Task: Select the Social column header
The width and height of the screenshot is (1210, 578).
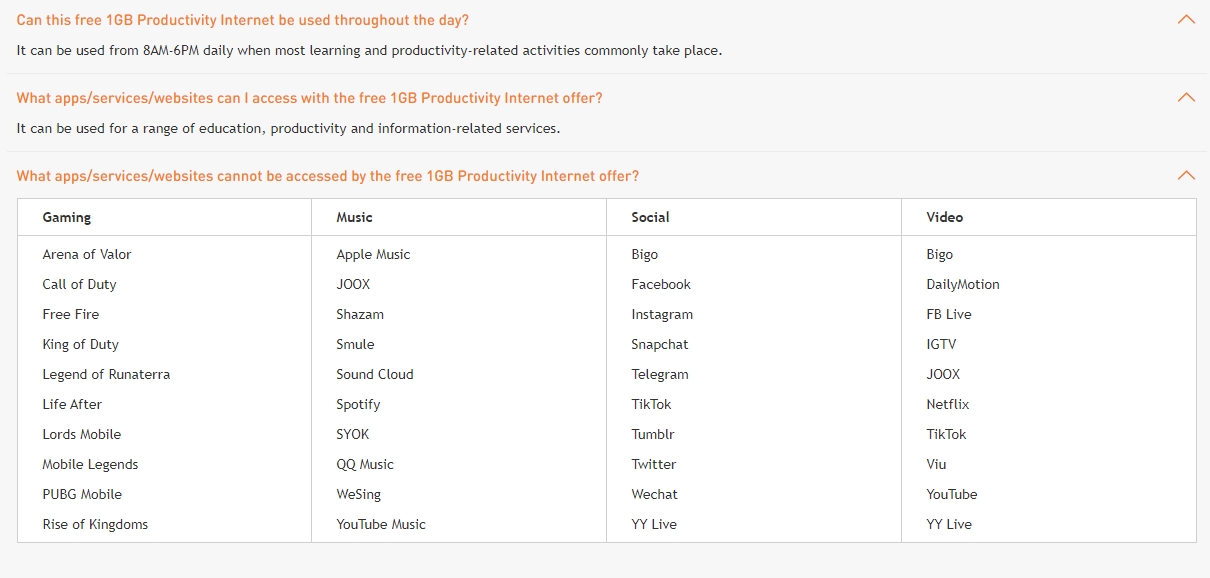Action: click(x=650, y=217)
